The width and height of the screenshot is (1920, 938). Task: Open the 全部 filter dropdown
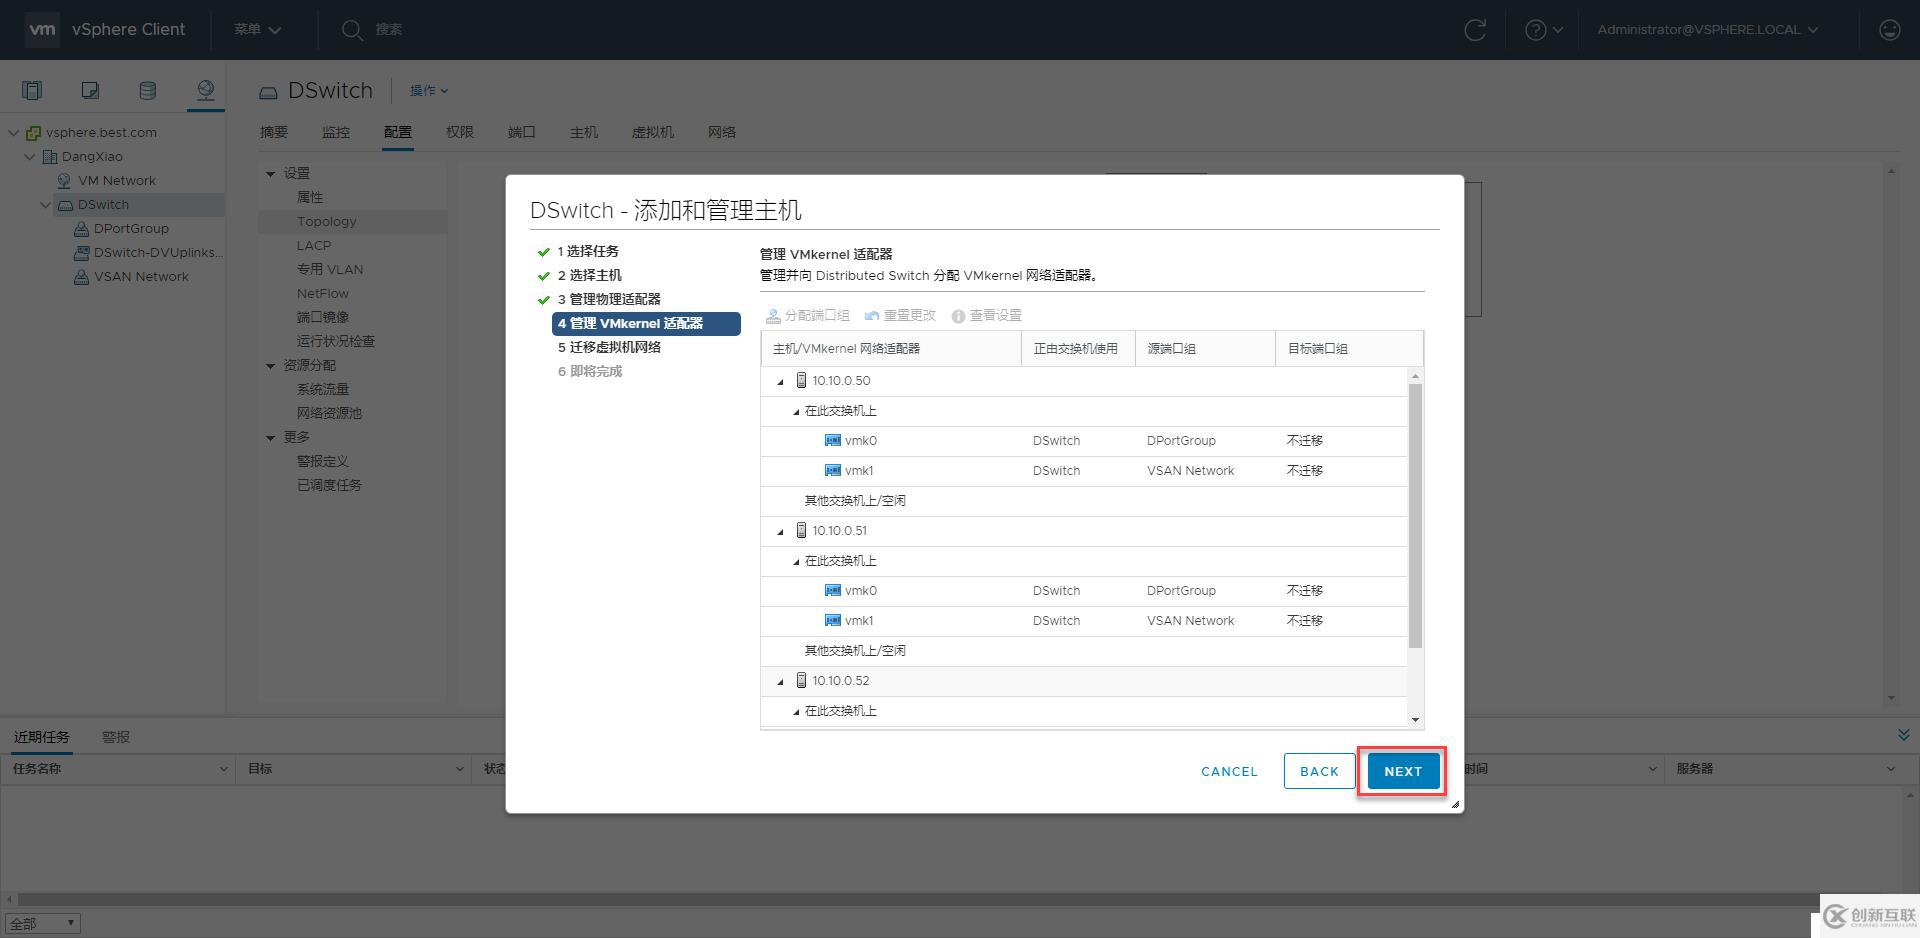[42, 923]
